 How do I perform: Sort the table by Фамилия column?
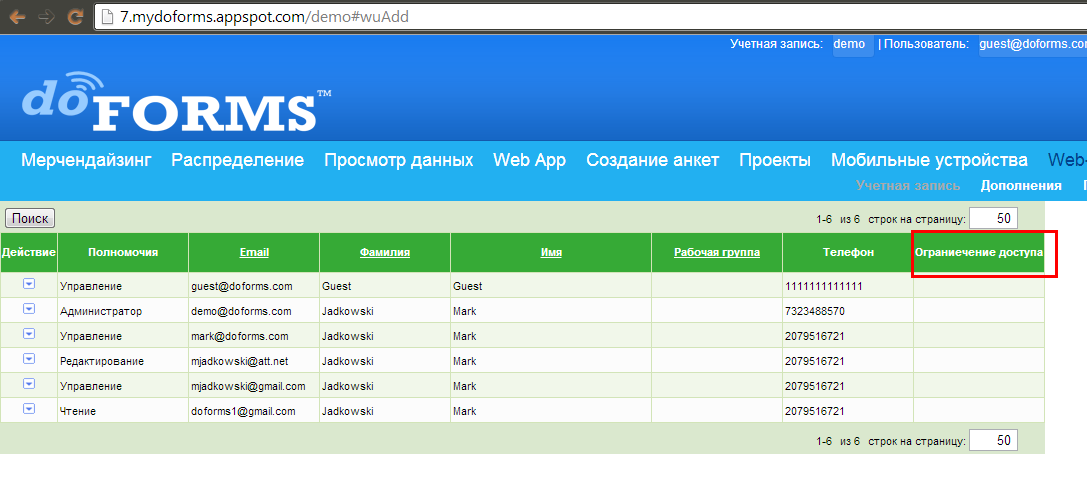(384, 252)
